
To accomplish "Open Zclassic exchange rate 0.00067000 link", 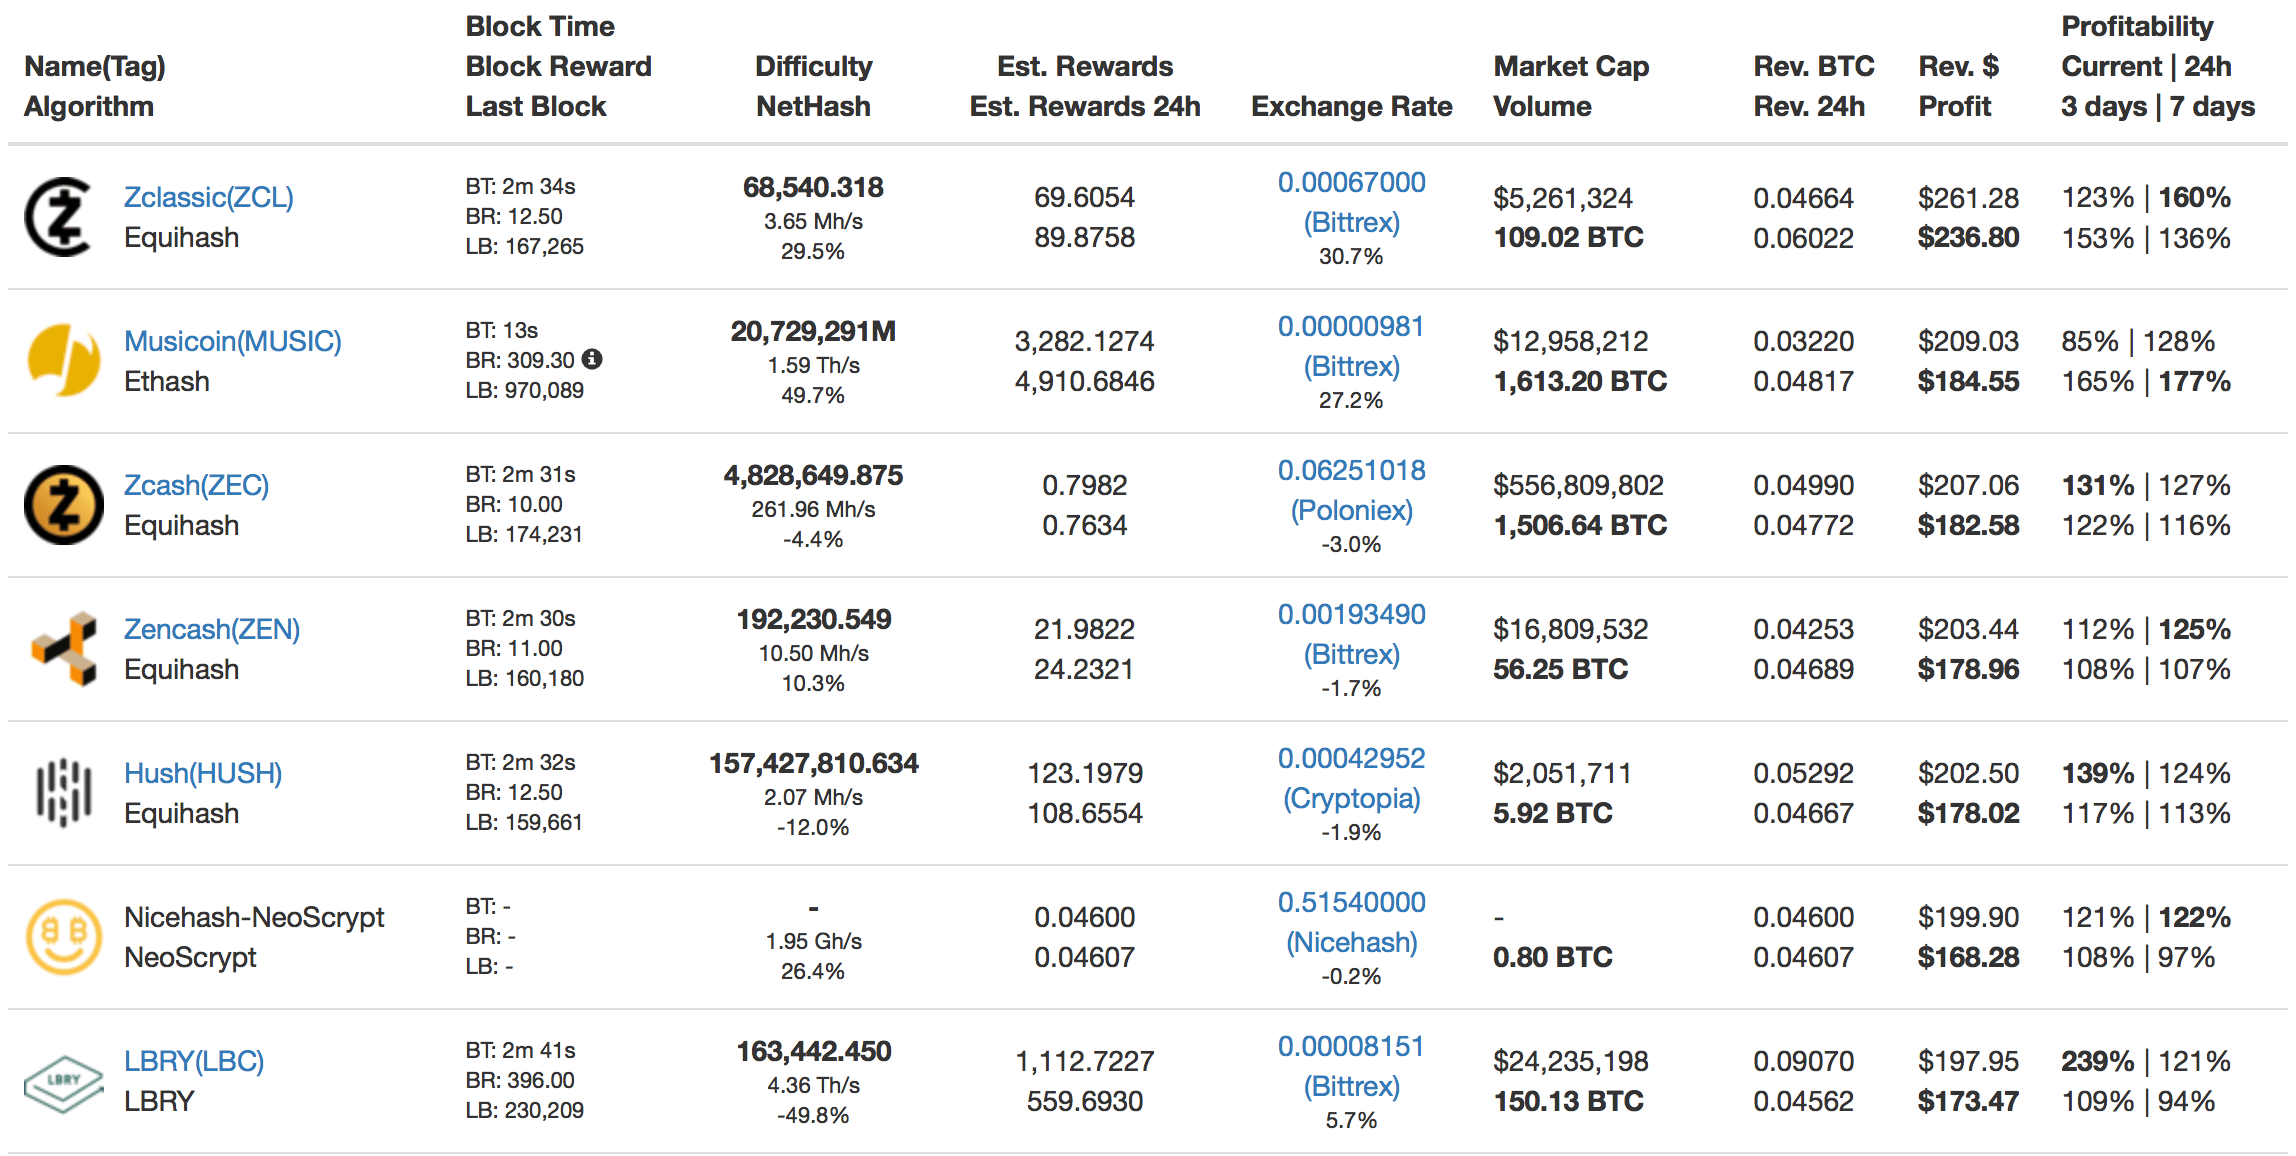I will point(1351,183).
